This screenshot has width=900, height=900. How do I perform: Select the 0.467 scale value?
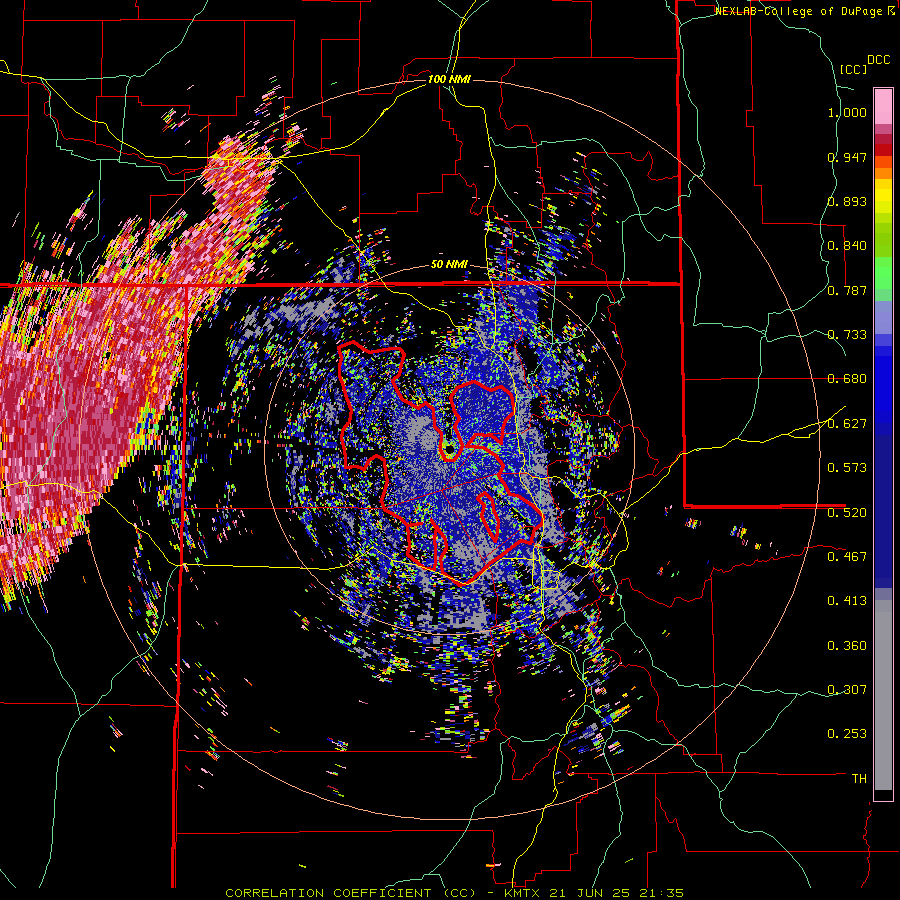click(847, 557)
